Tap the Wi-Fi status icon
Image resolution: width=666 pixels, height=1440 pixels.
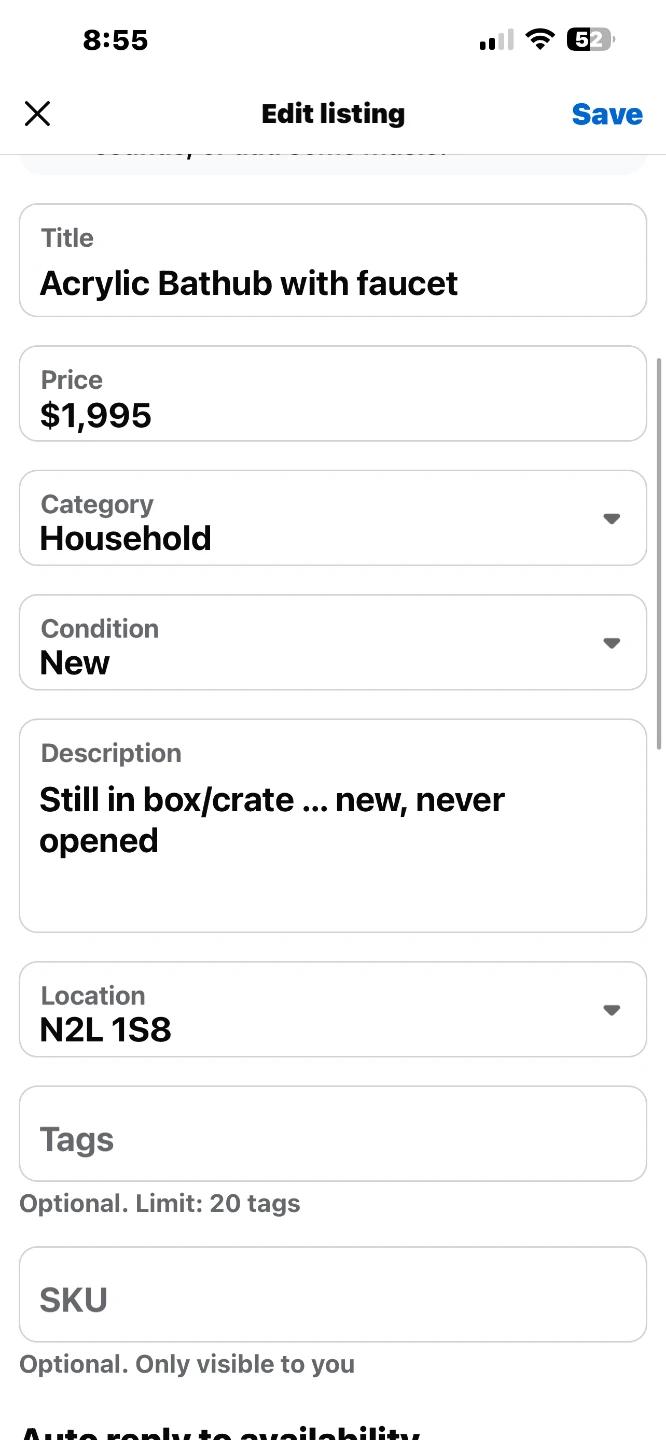[x=540, y=40]
